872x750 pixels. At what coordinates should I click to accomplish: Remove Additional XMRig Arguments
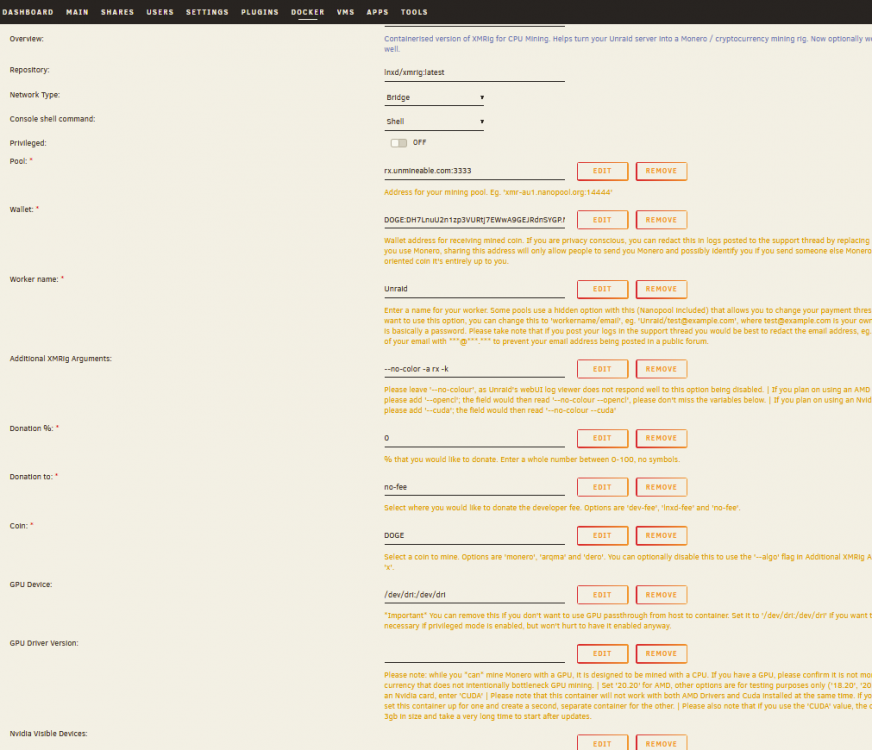(x=661, y=369)
